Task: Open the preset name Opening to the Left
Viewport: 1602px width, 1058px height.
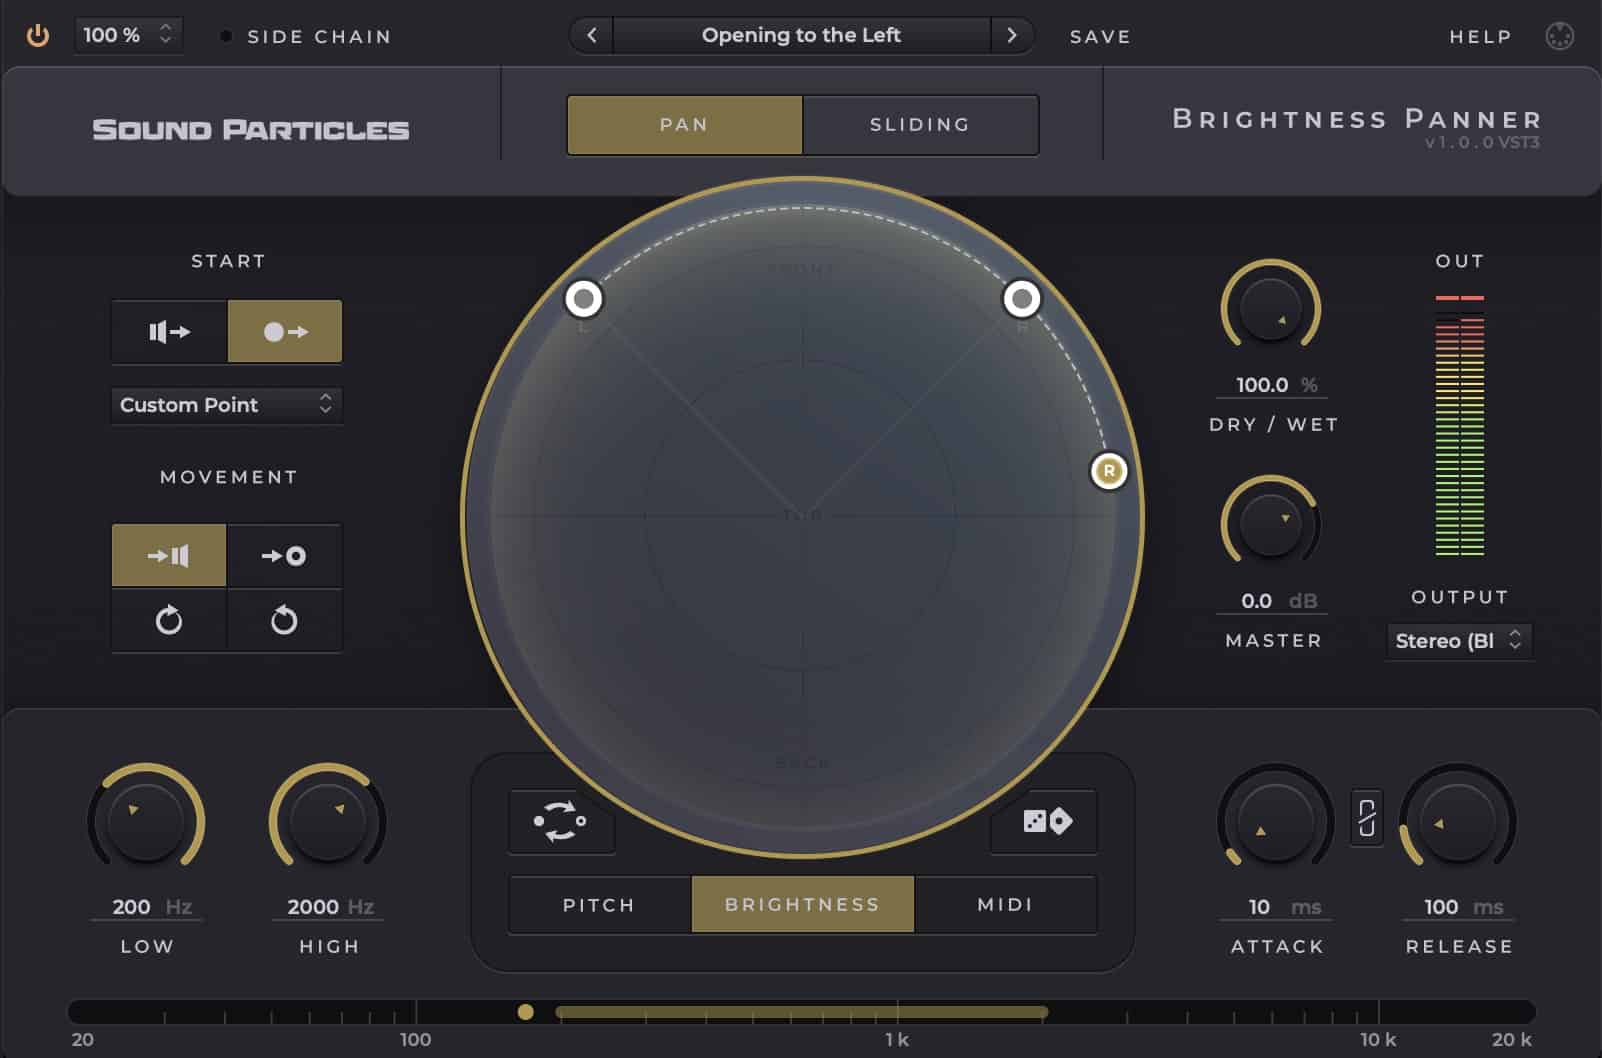Action: point(801,35)
